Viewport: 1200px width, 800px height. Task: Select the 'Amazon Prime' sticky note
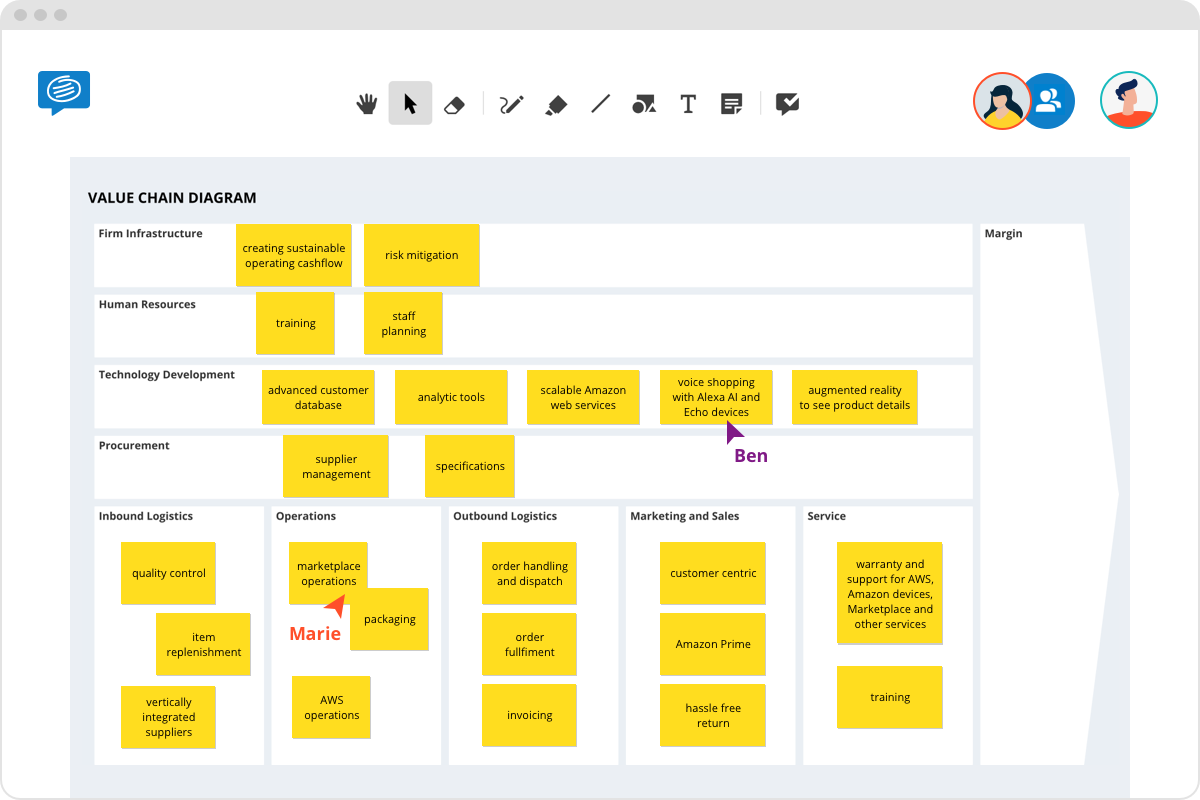click(713, 645)
